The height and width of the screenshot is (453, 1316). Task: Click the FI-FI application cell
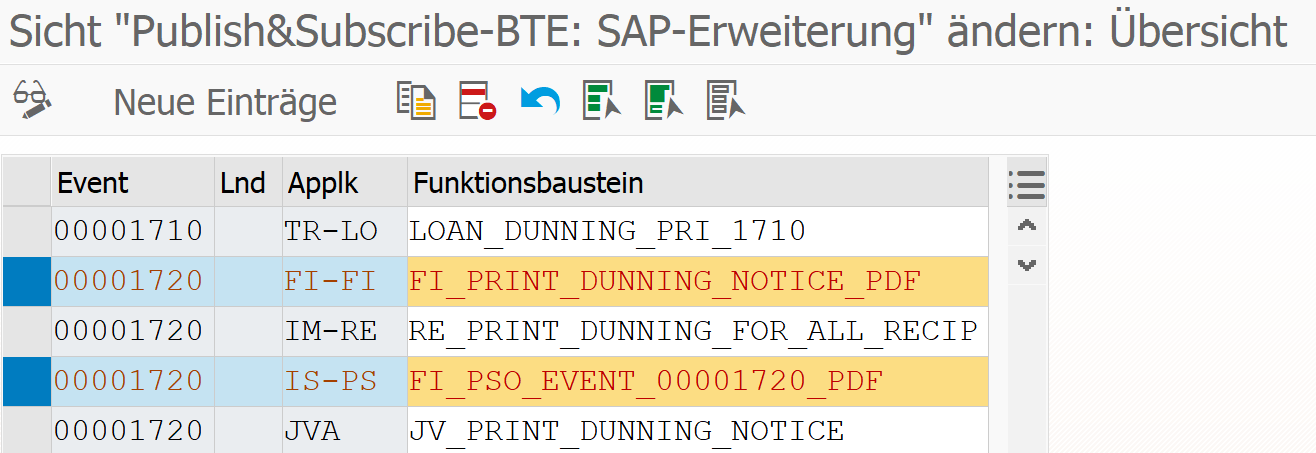click(345, 281)
